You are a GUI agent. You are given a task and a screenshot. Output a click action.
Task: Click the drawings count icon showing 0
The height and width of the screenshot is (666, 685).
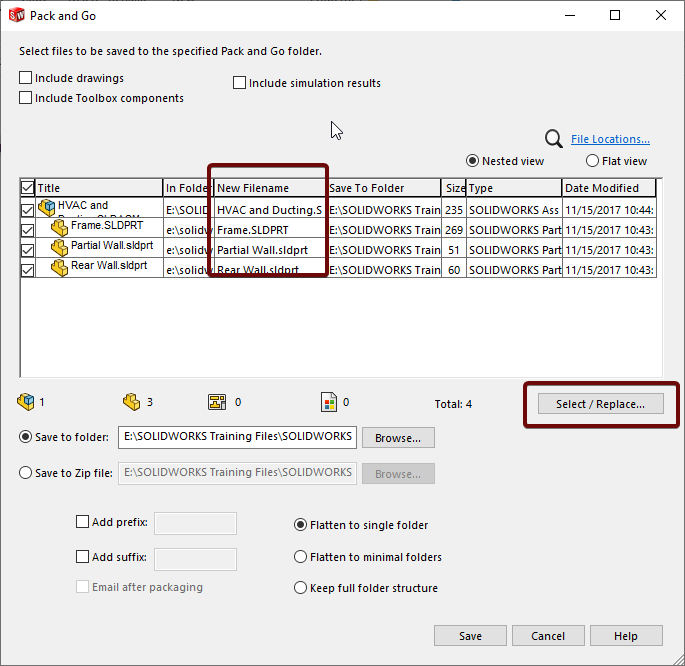217,402
